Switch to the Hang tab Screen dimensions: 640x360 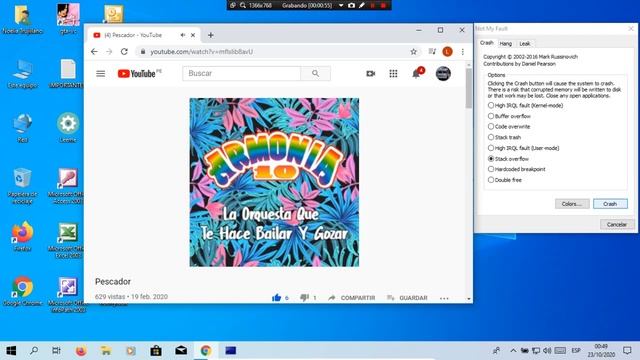pos(505,43)
